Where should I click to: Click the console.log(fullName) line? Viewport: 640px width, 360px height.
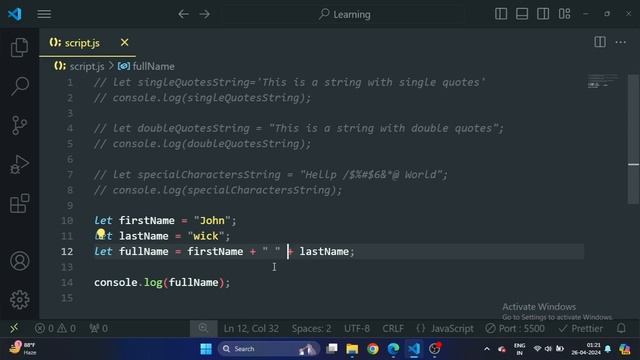pyautogui.click(x=162, y=282)
